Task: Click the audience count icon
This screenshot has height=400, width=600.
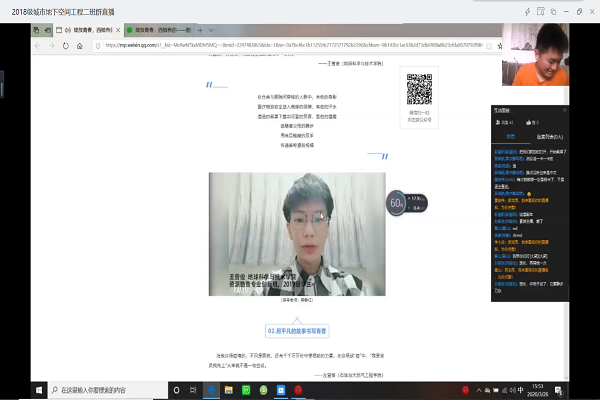Action: pyautogui.click(x=498, y=122)
